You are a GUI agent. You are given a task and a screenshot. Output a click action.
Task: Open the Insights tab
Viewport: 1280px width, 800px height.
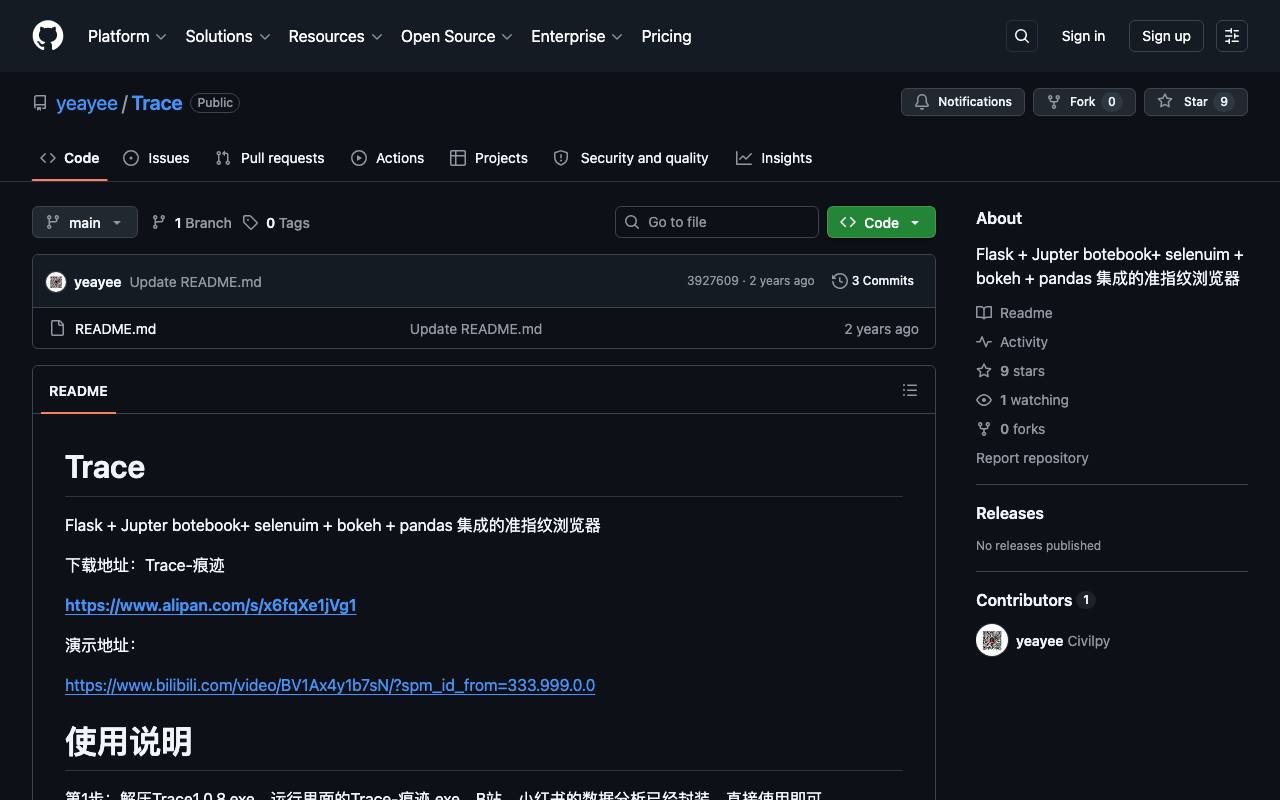pyautogui.click(x=774, y=158)
